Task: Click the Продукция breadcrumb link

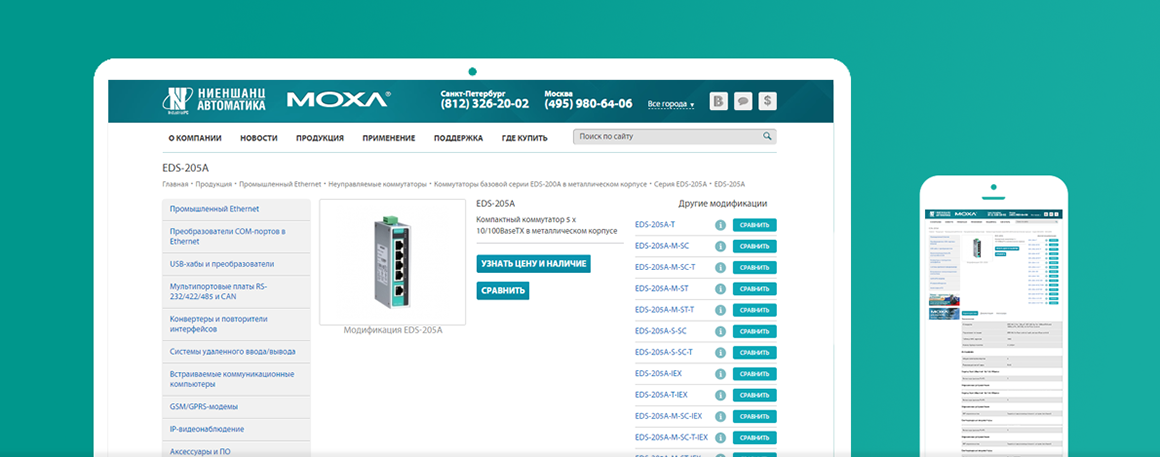Action: (x=214, y=183)
